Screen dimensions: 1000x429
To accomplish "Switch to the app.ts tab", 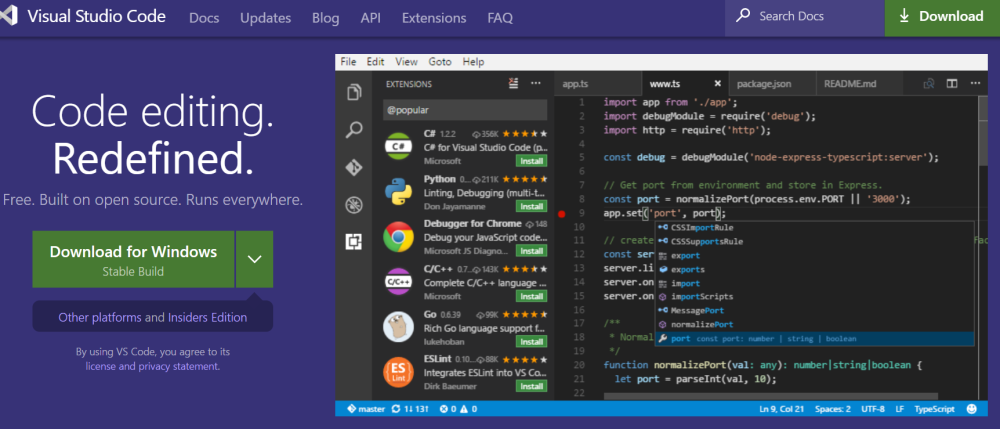I will pos(598,84).
